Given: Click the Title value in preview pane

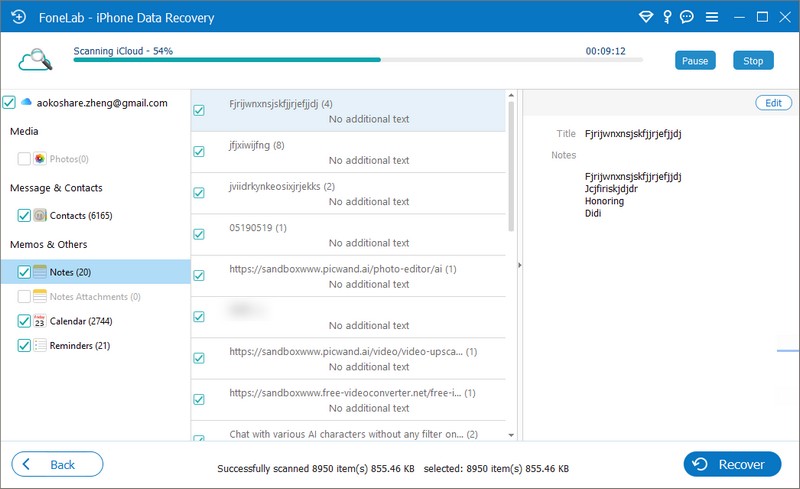Looking at the screenshot, I should (633, 134).
